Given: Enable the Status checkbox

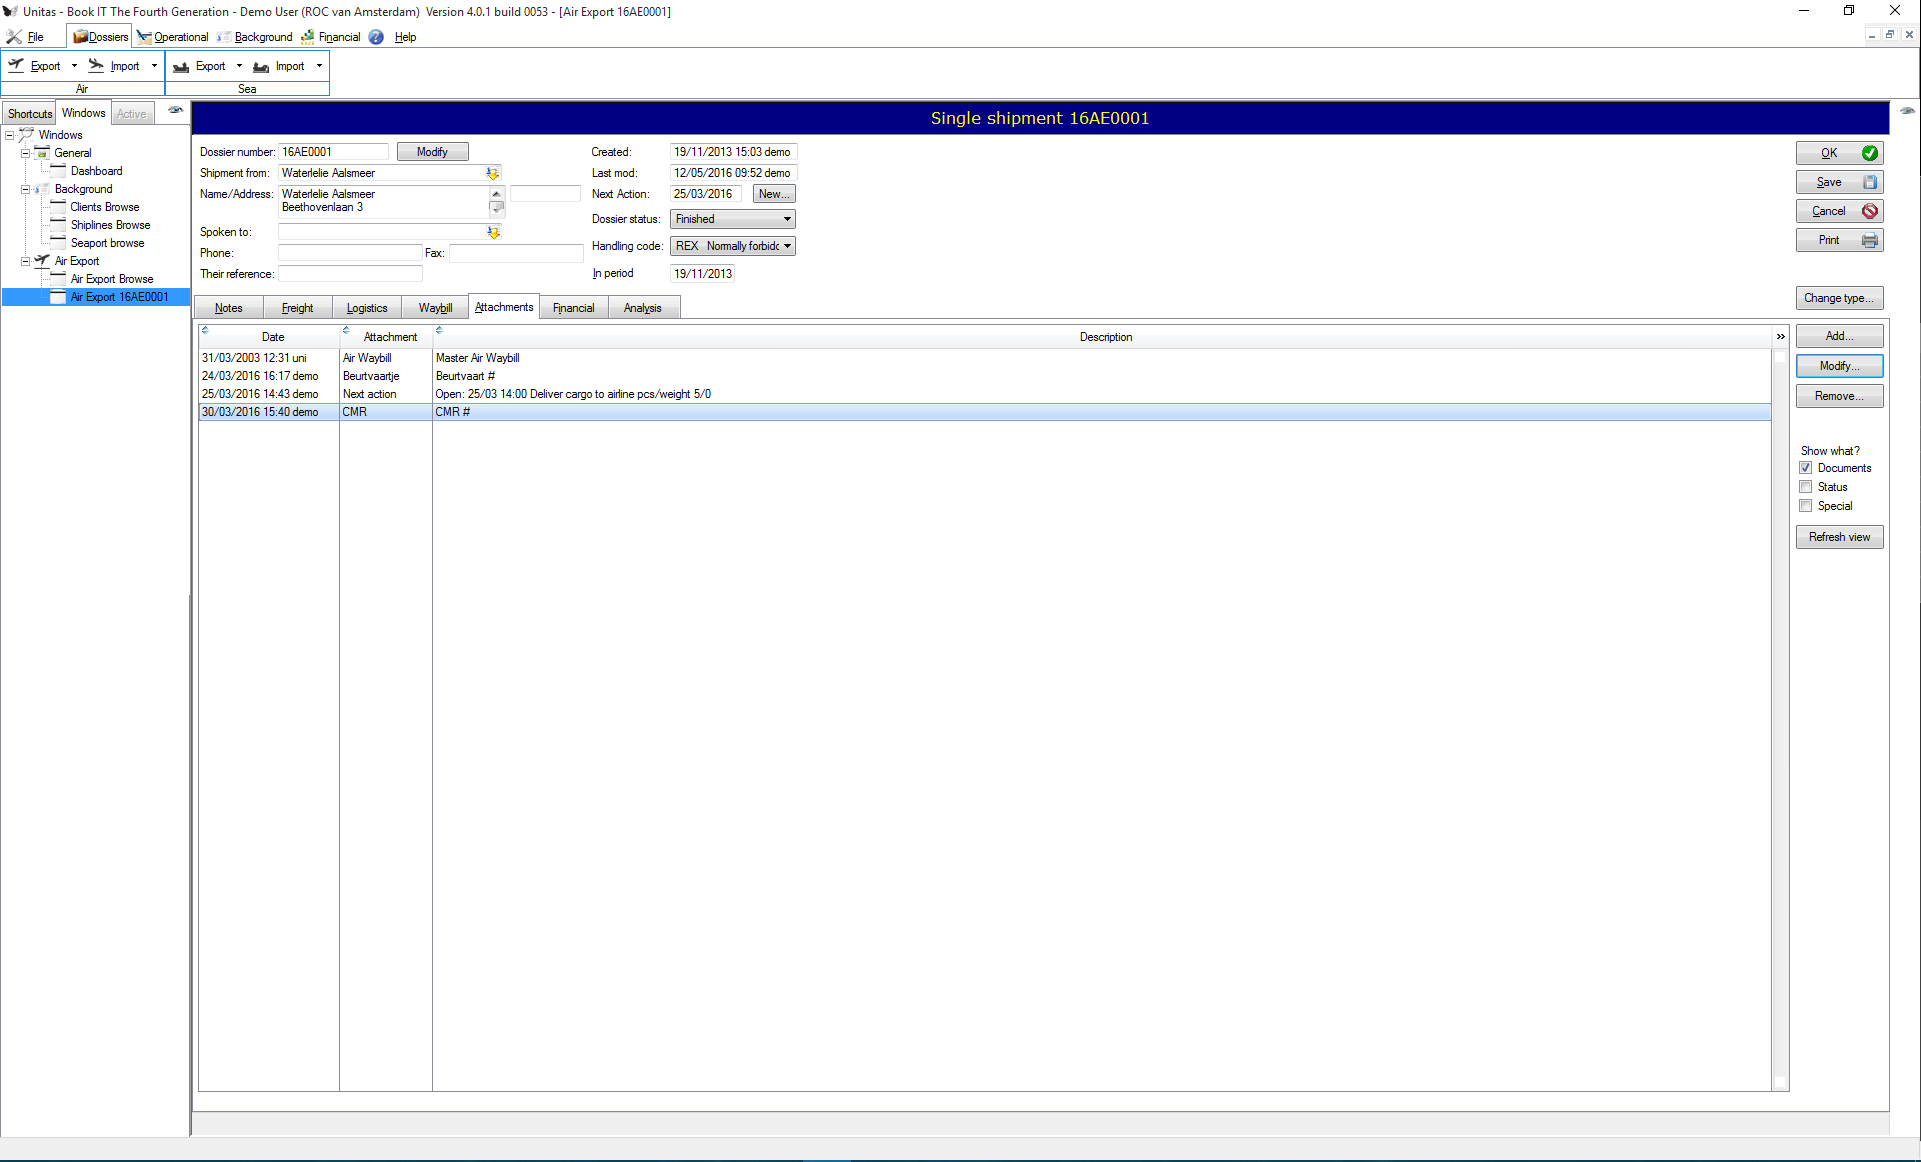Looking at the screenshot, I should (x=1806, y=487).
